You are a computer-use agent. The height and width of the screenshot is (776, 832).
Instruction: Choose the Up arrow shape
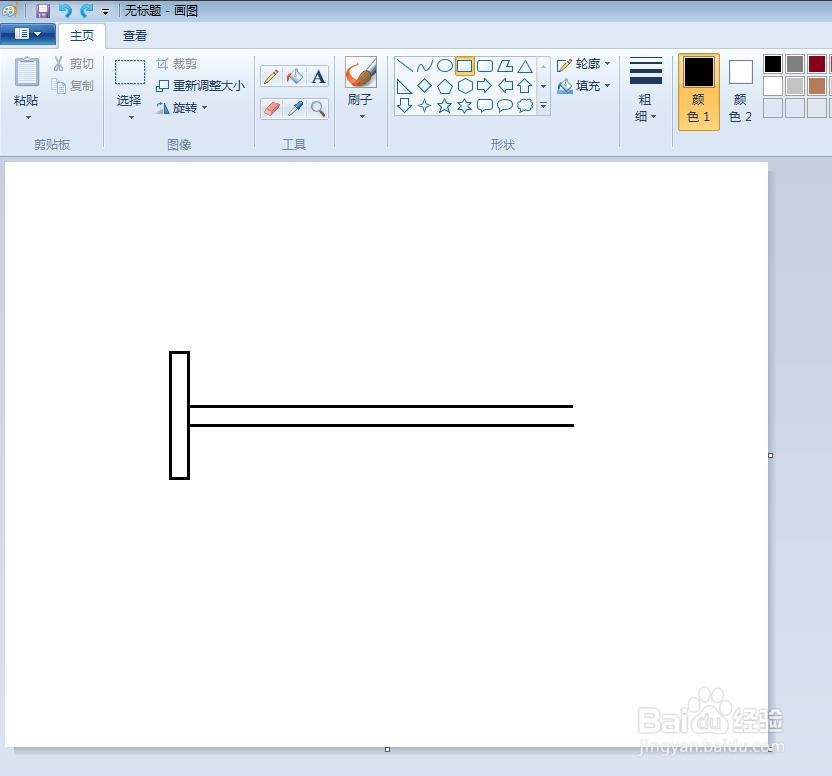point(525,86)
